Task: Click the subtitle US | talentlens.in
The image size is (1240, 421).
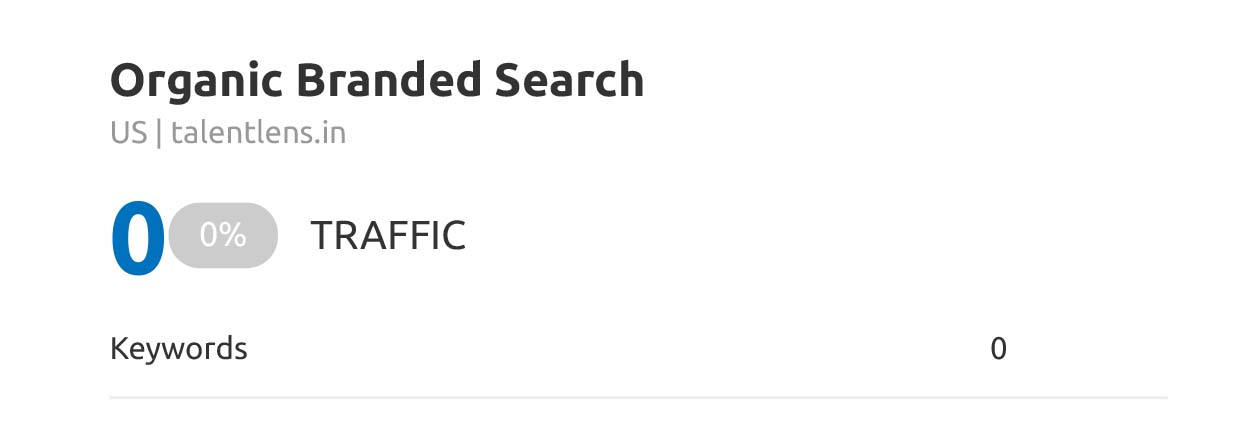Action: (x=228, y=133)
